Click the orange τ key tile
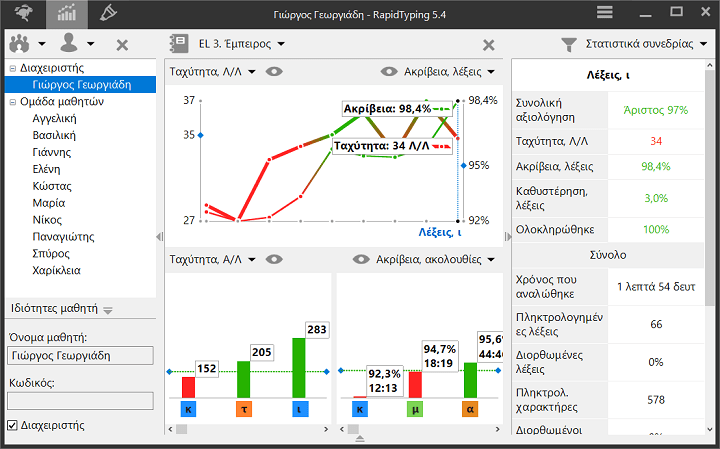The image size is (720, 449). [x=244, y=409]
